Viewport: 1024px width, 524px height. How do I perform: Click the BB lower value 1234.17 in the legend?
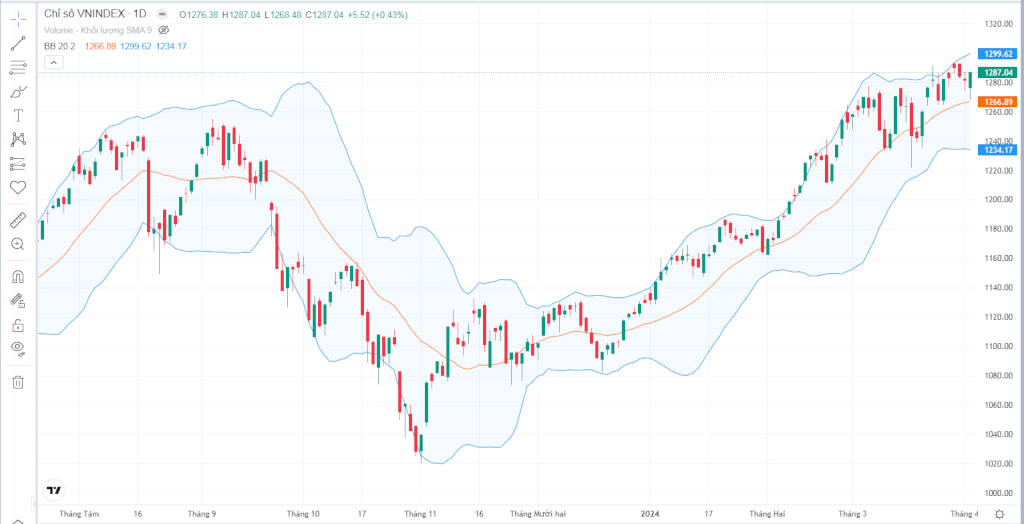(171, 46)
